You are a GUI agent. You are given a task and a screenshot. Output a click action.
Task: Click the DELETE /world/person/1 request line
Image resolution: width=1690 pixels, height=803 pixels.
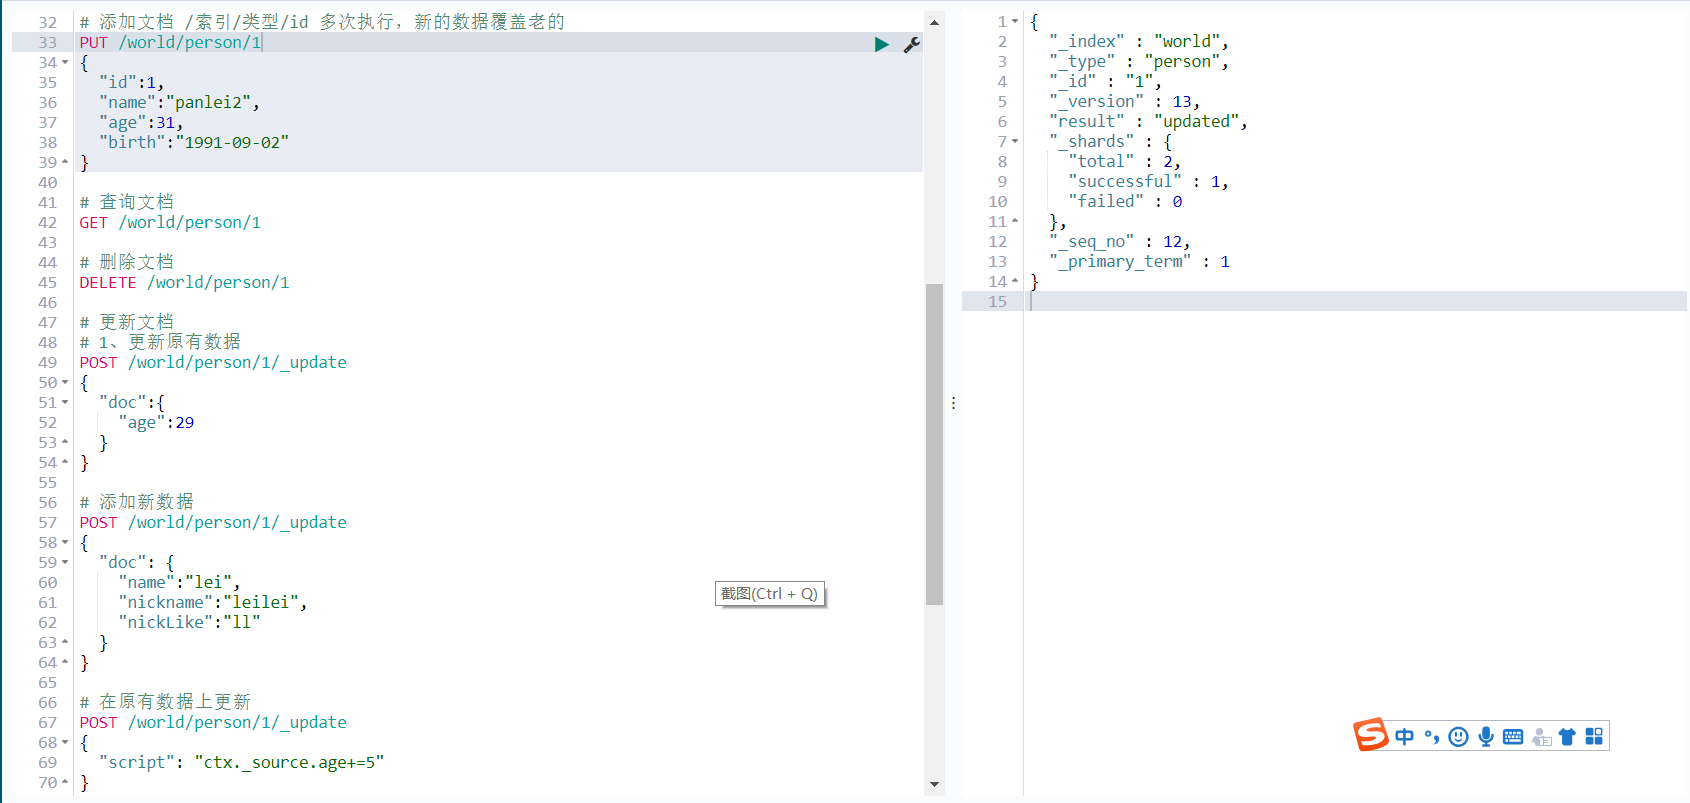[x=185, y=282]
